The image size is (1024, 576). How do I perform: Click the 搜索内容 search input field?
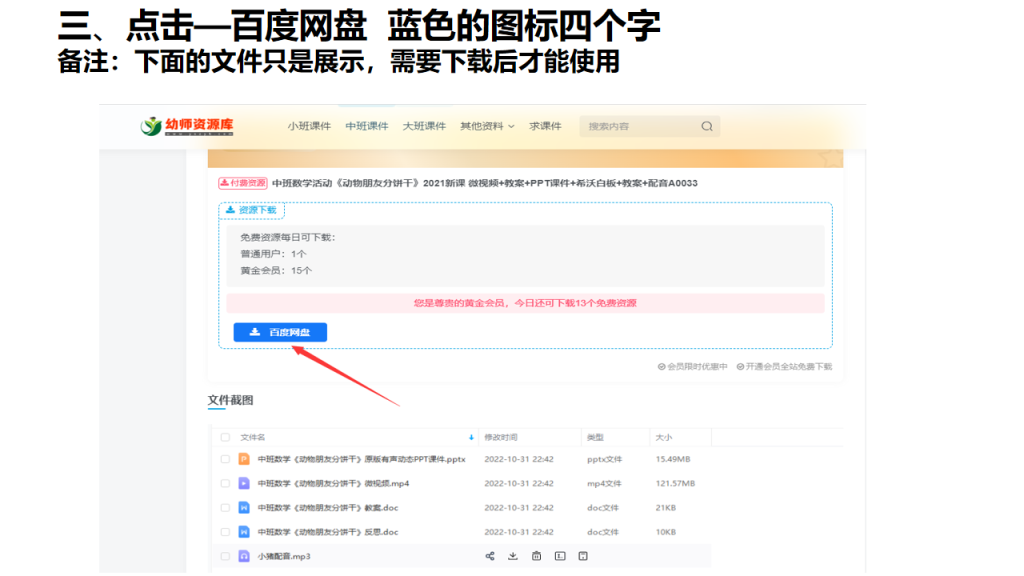tap(638, 127)
